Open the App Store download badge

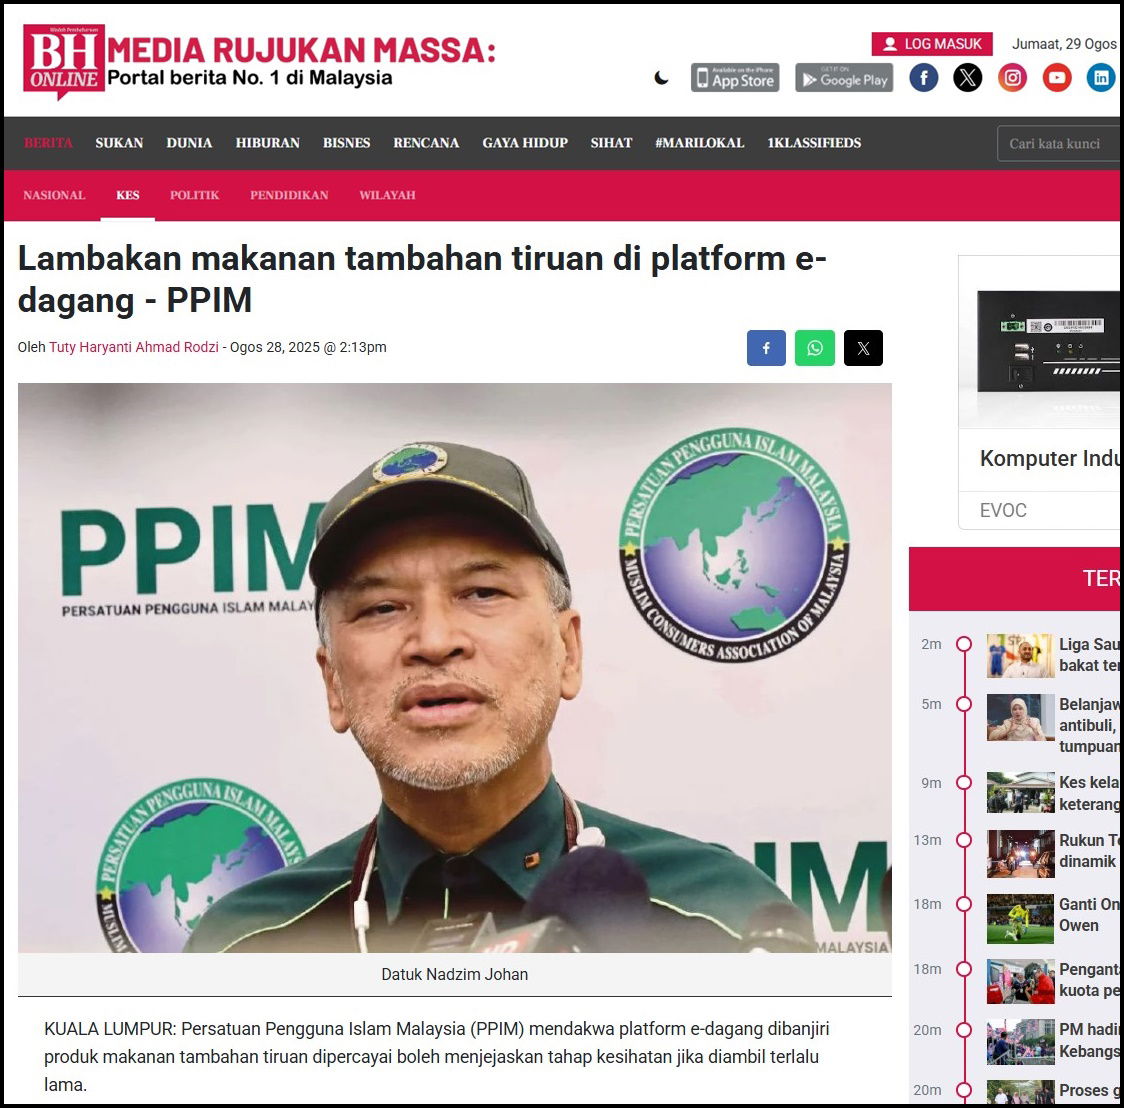click(735, 78)
